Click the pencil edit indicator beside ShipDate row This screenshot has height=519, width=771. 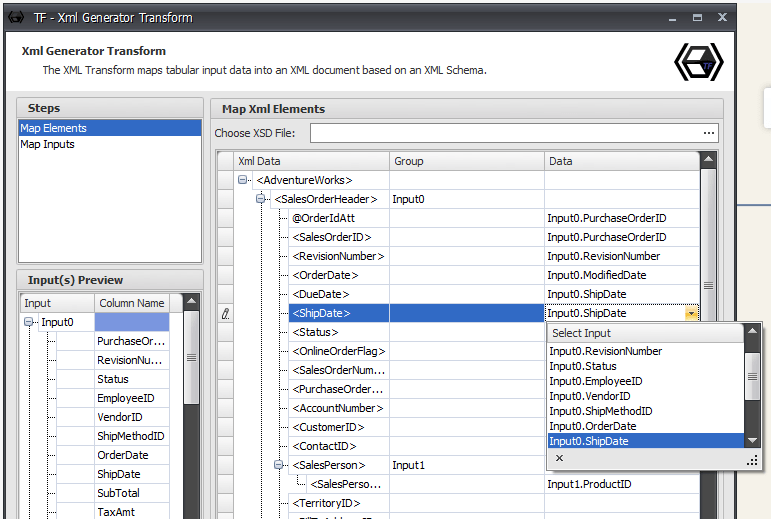point(225,314)
